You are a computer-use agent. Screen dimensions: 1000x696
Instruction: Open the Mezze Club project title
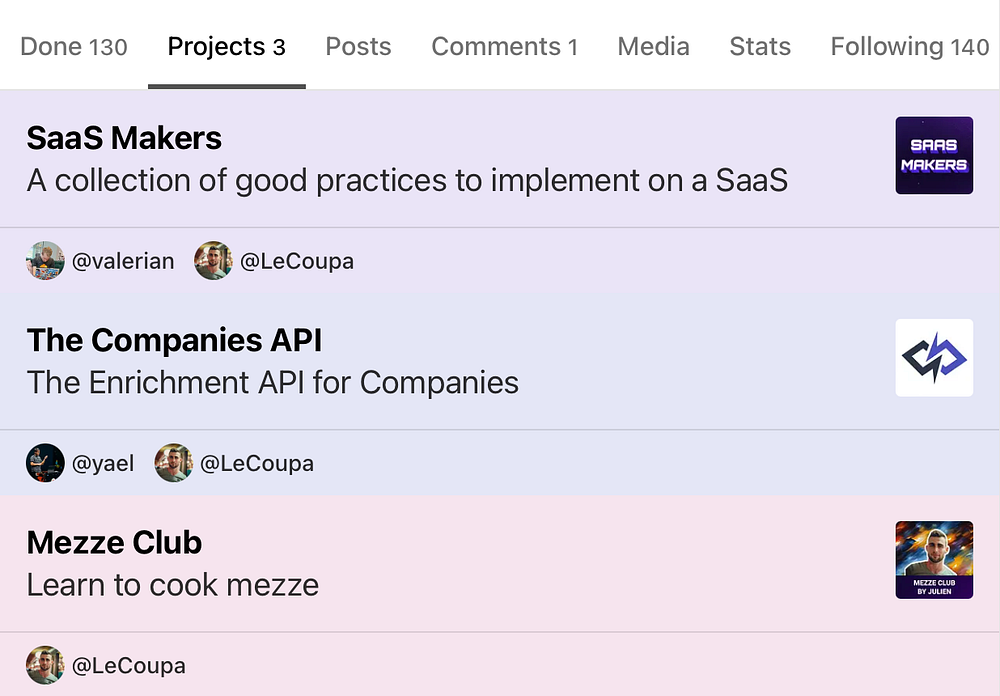point(114,543)
